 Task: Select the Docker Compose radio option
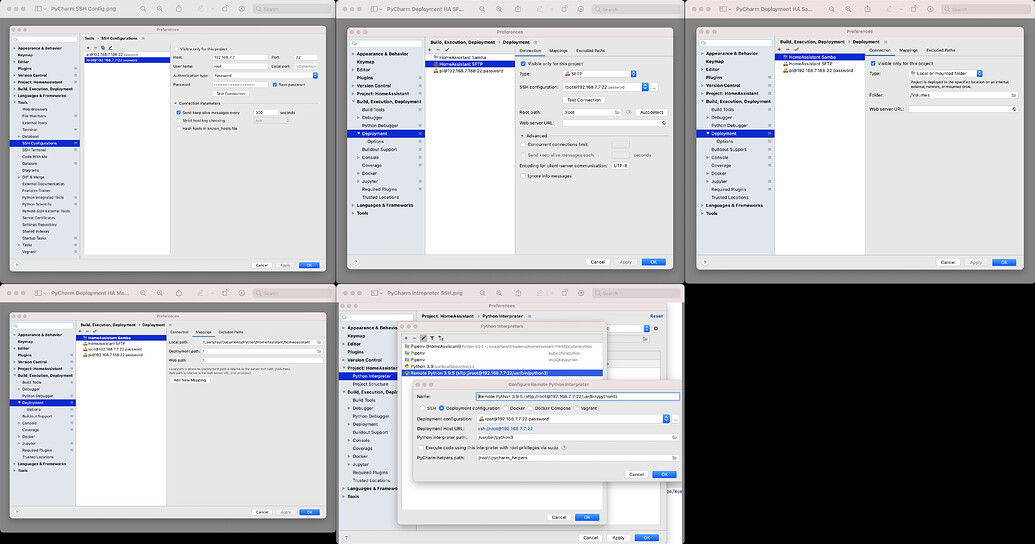point(530,408)
